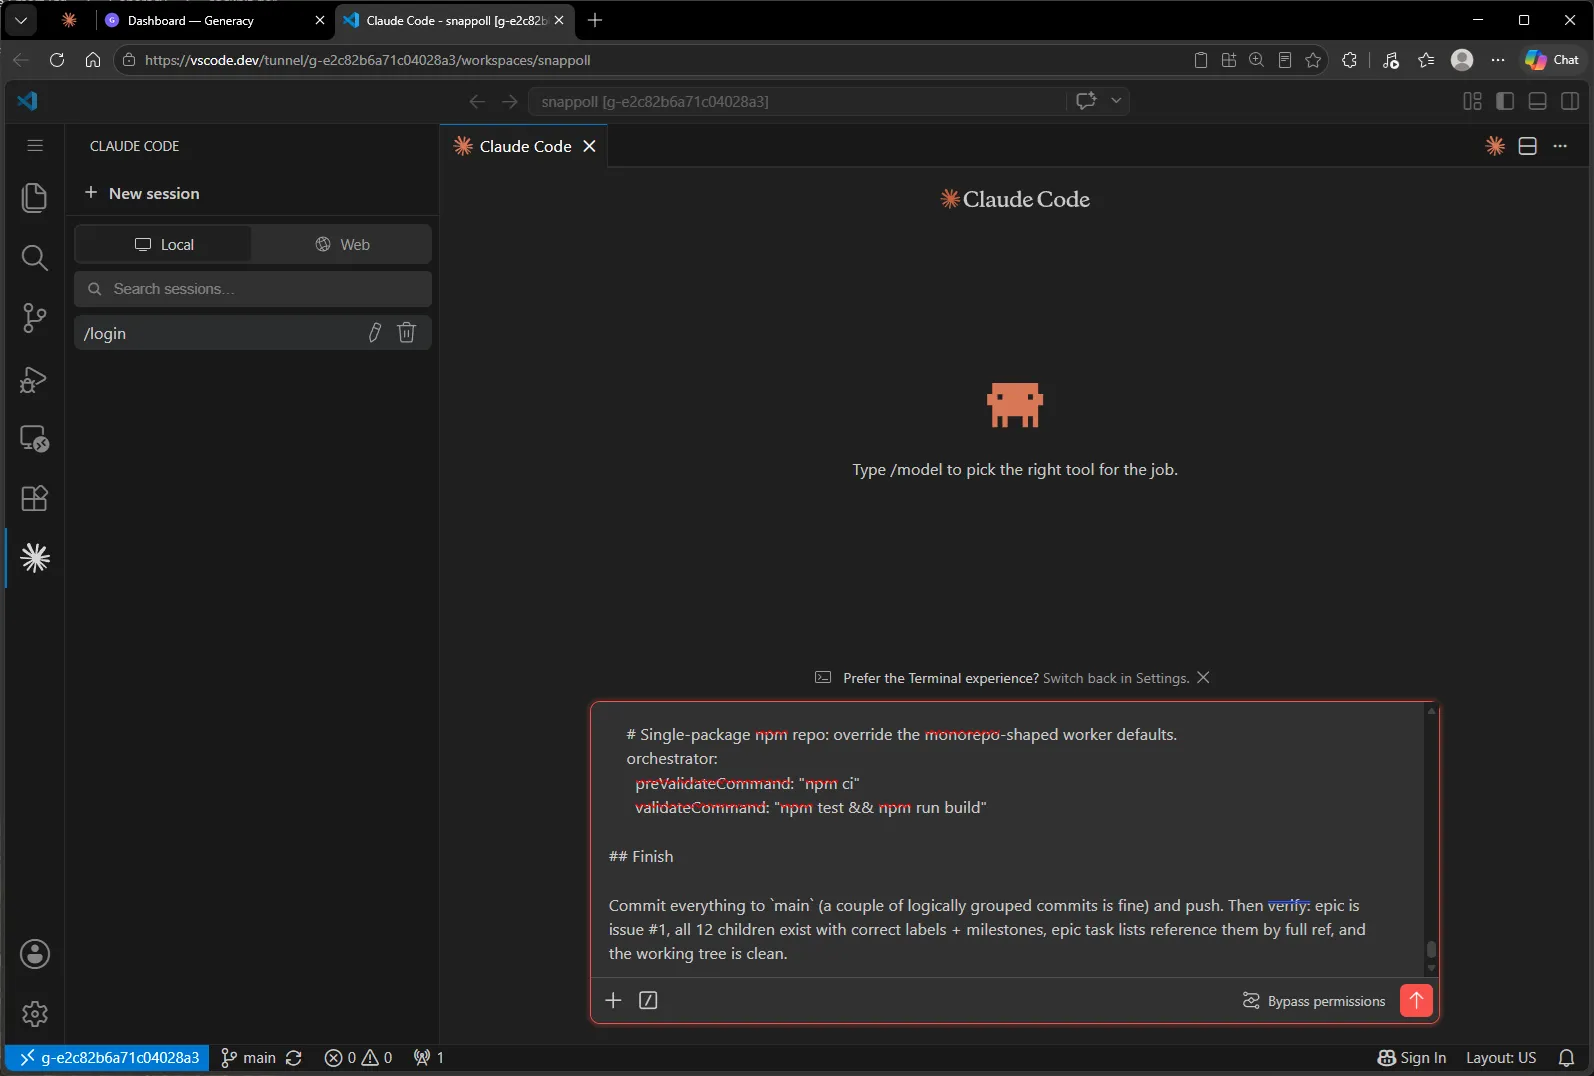Open browser profile avatar
This screenshot has height=1076, width=1594.
click(1462, 60)
